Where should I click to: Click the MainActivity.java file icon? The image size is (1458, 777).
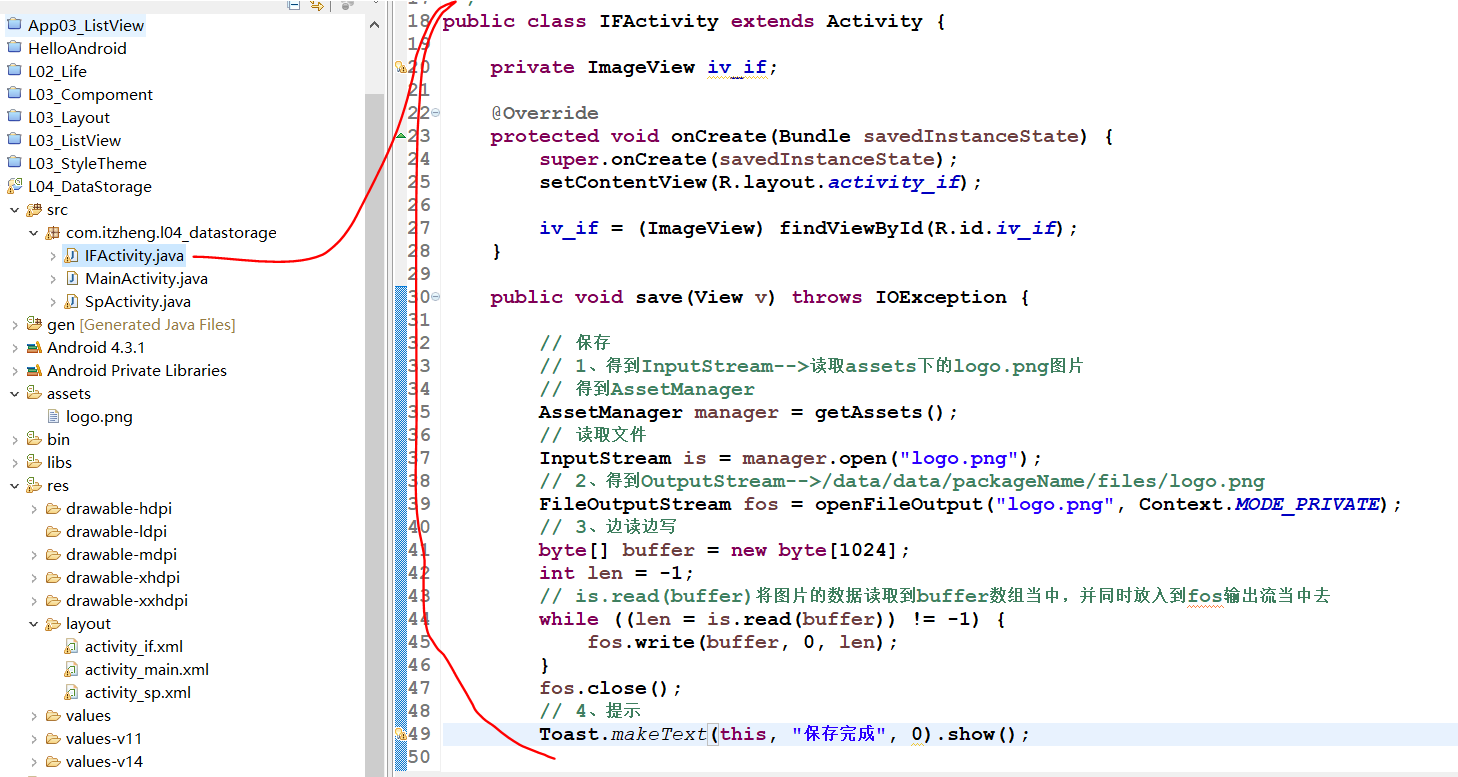click(72, 278)
